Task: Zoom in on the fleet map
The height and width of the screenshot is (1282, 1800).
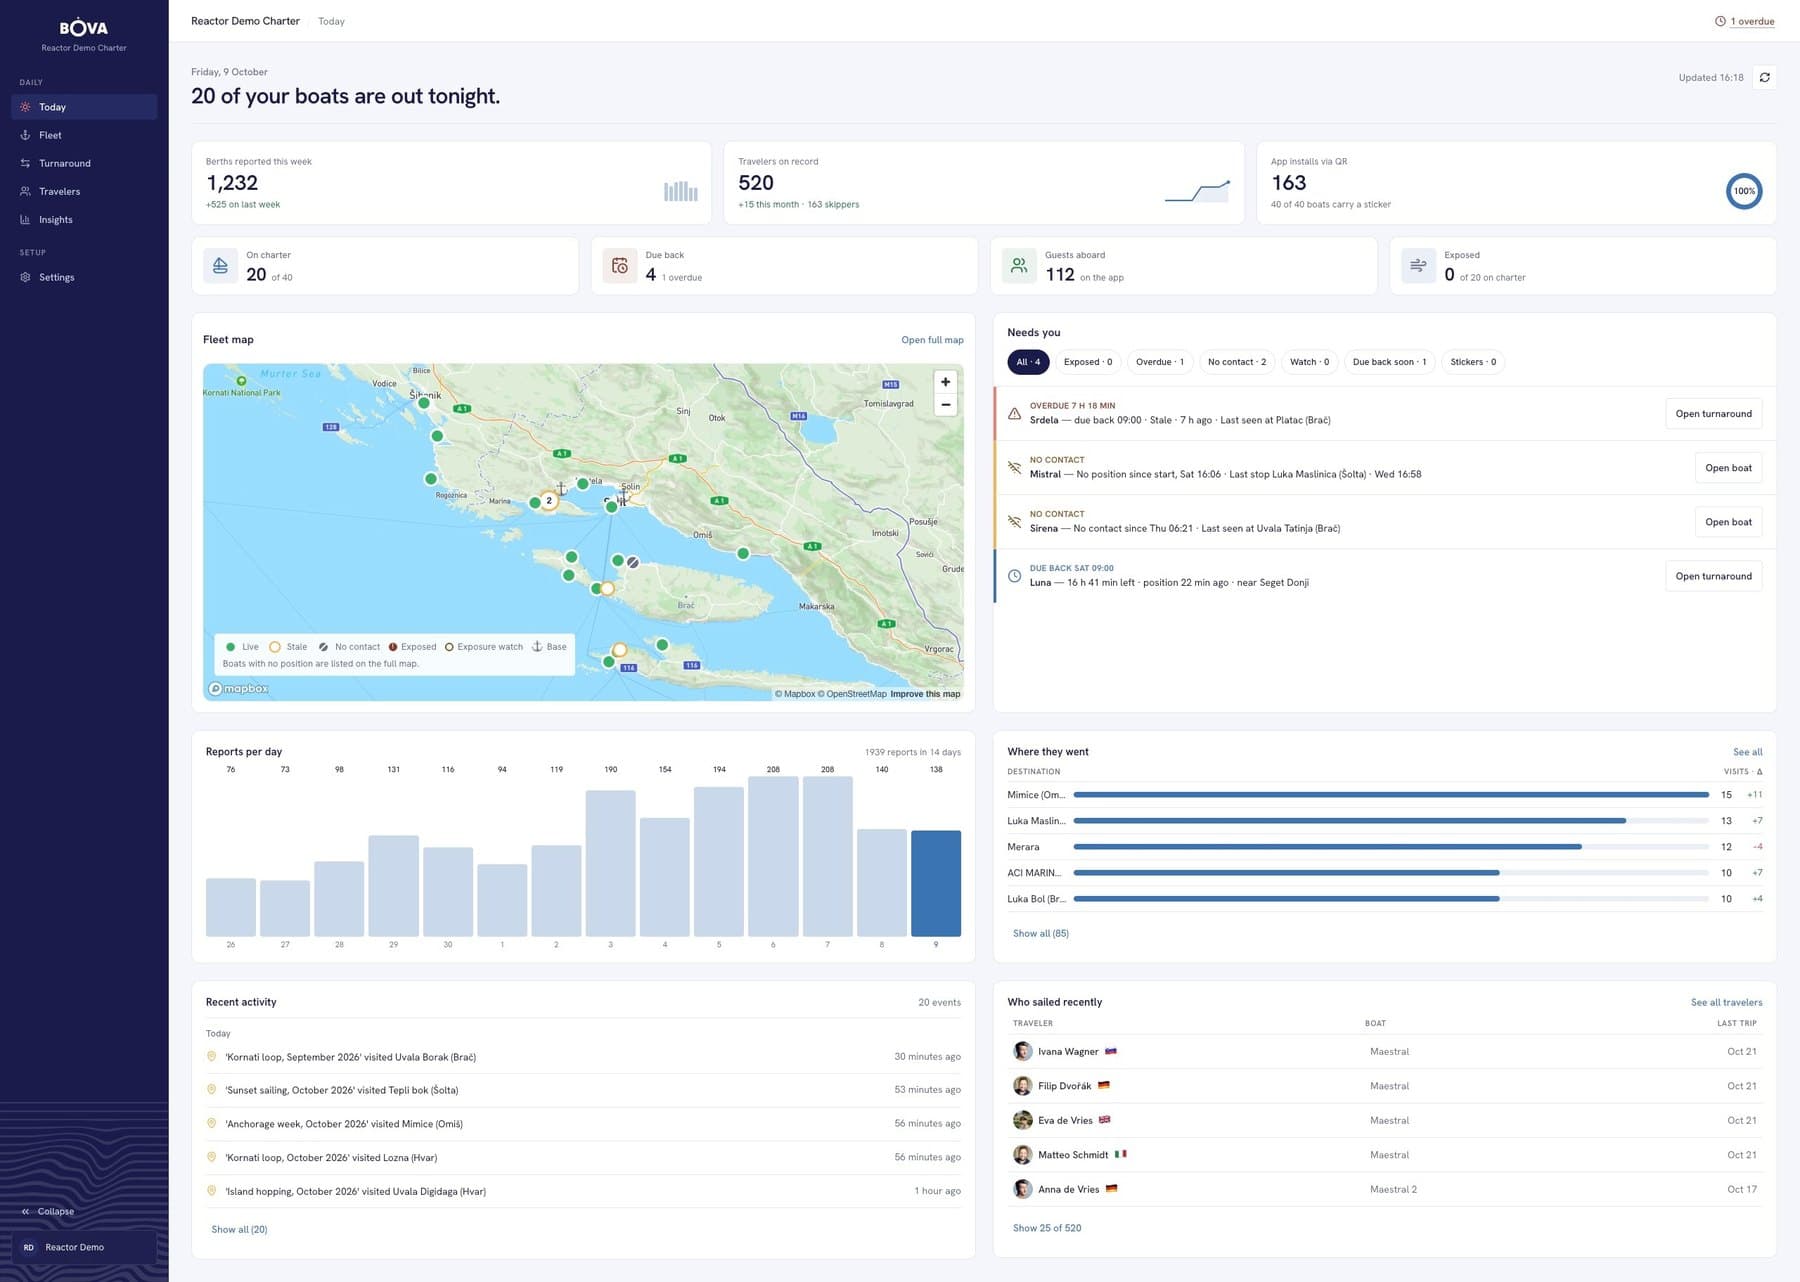Action: 945,382
